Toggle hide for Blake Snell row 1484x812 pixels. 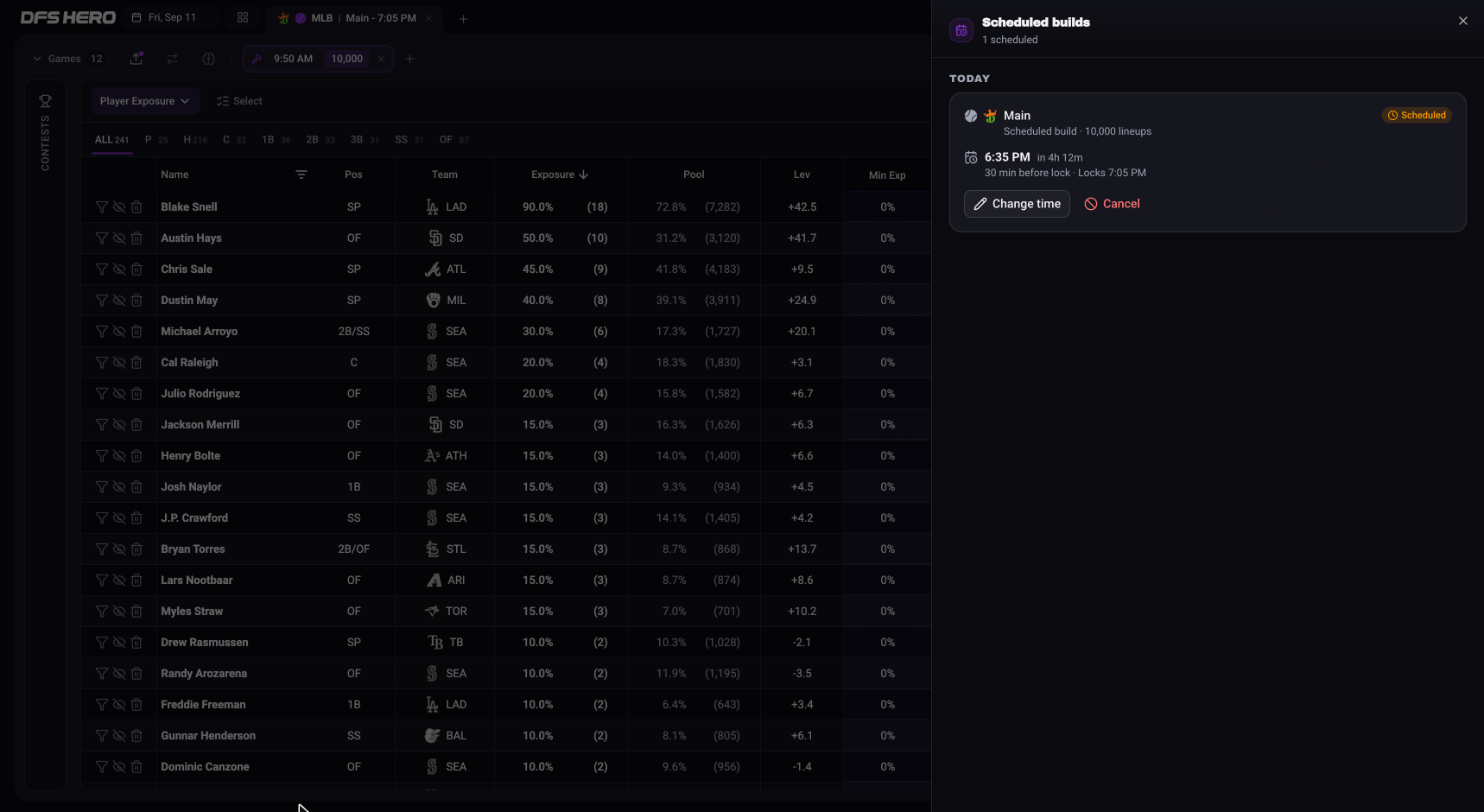point(119,207)
